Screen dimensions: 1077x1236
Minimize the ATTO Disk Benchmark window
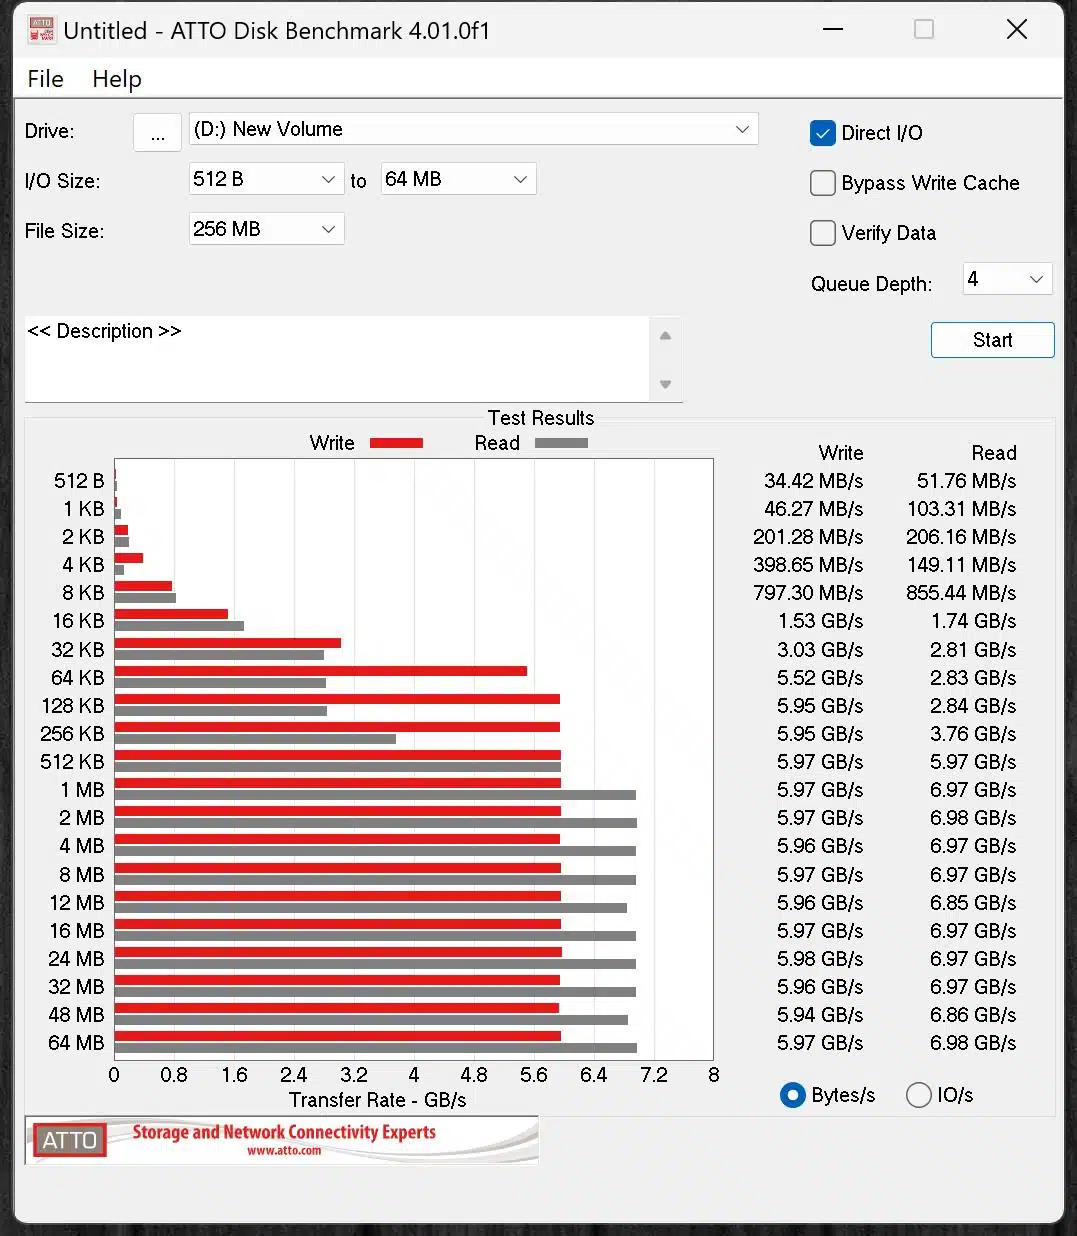click(x=833, y=29)
